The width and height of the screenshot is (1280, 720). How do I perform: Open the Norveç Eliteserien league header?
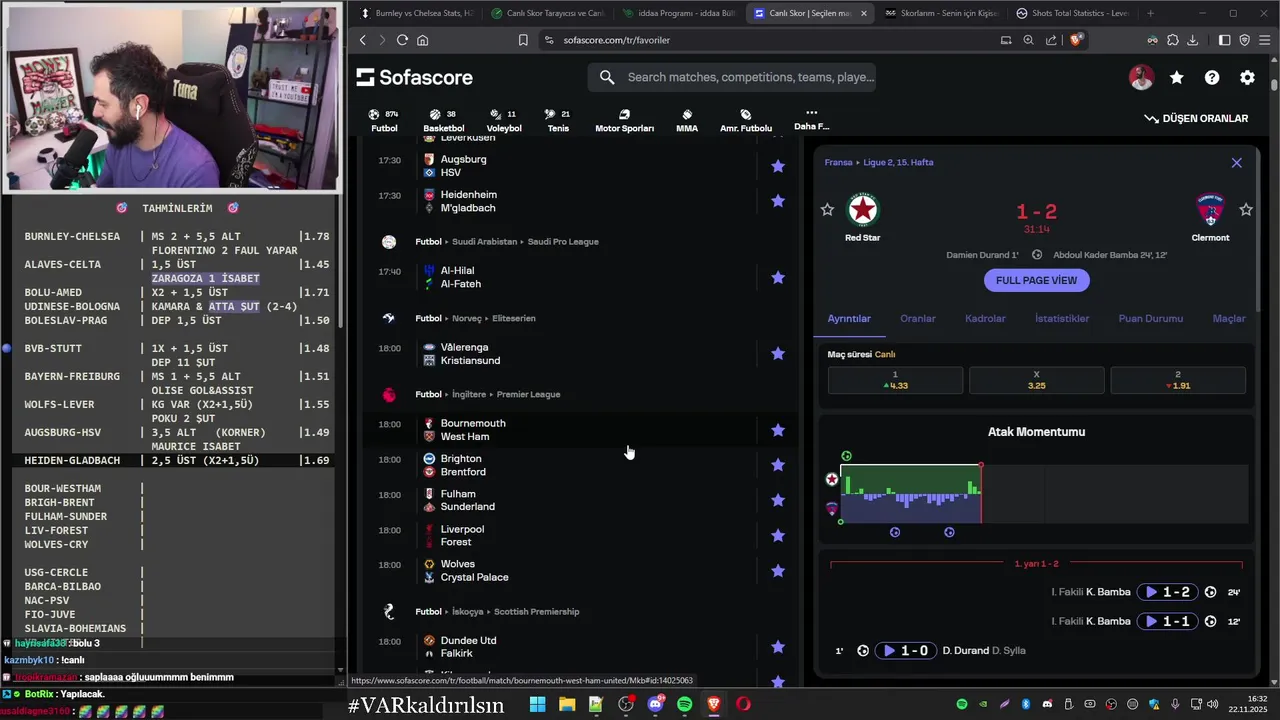pos(476,318)
